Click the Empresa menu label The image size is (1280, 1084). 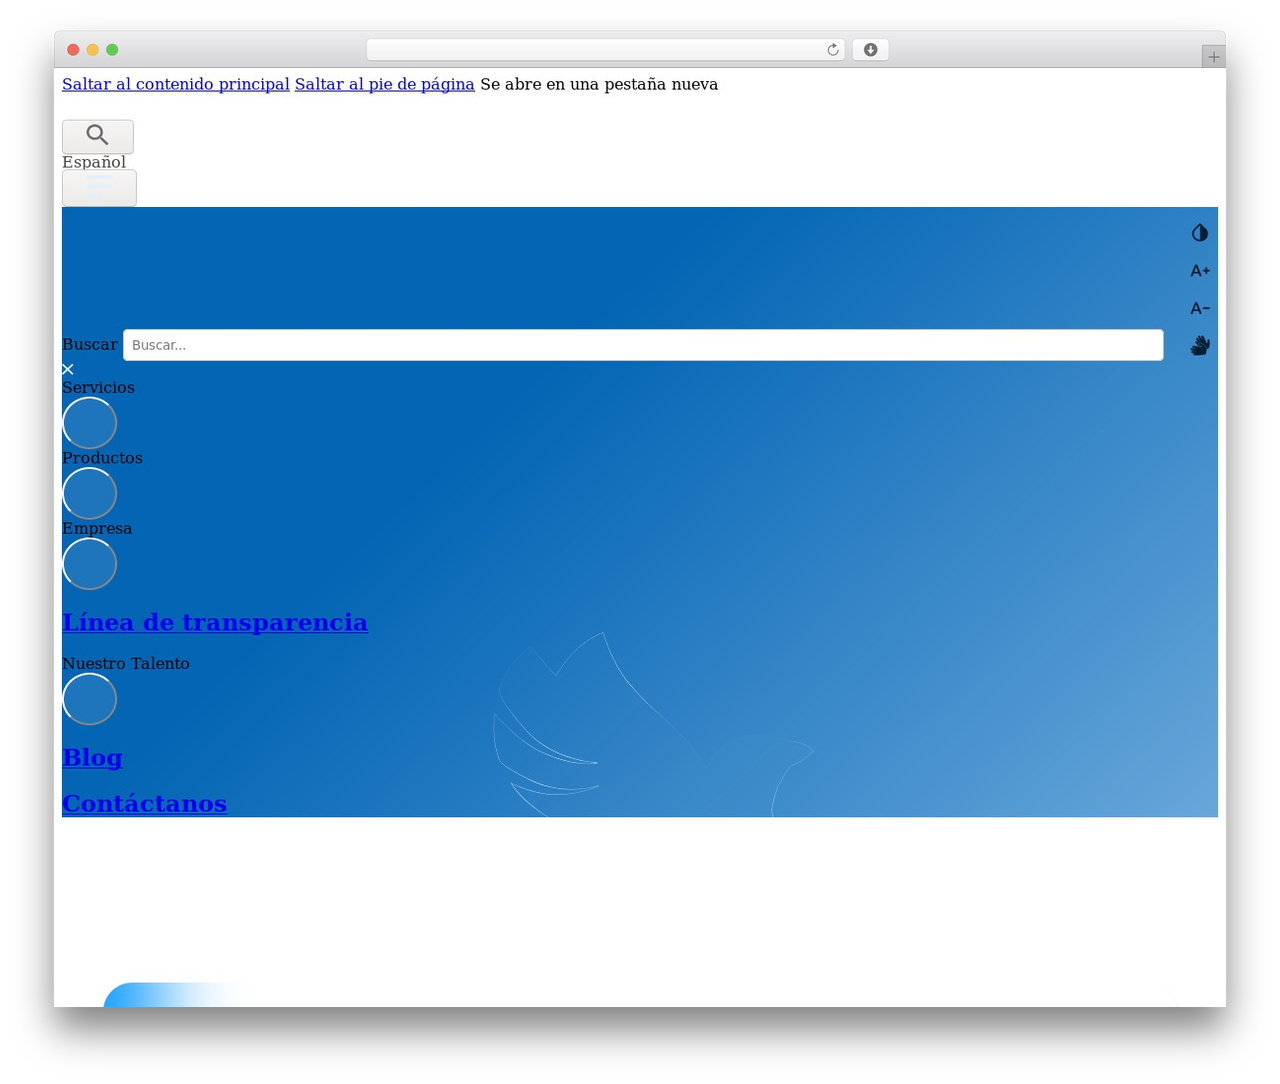(x=97, y=528)
